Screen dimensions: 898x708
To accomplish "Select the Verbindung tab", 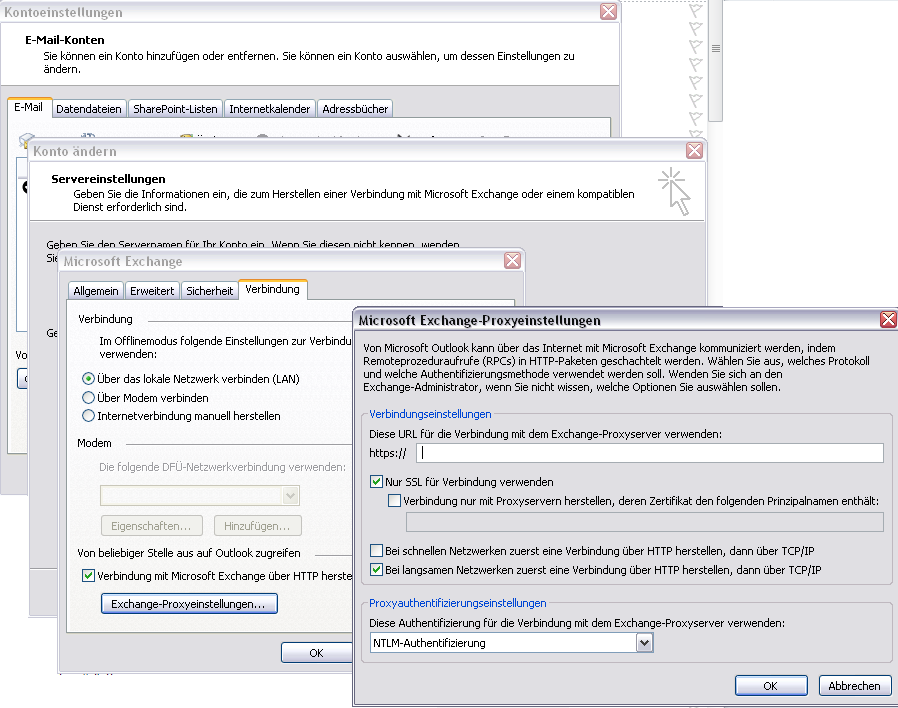I will point(273,289).
